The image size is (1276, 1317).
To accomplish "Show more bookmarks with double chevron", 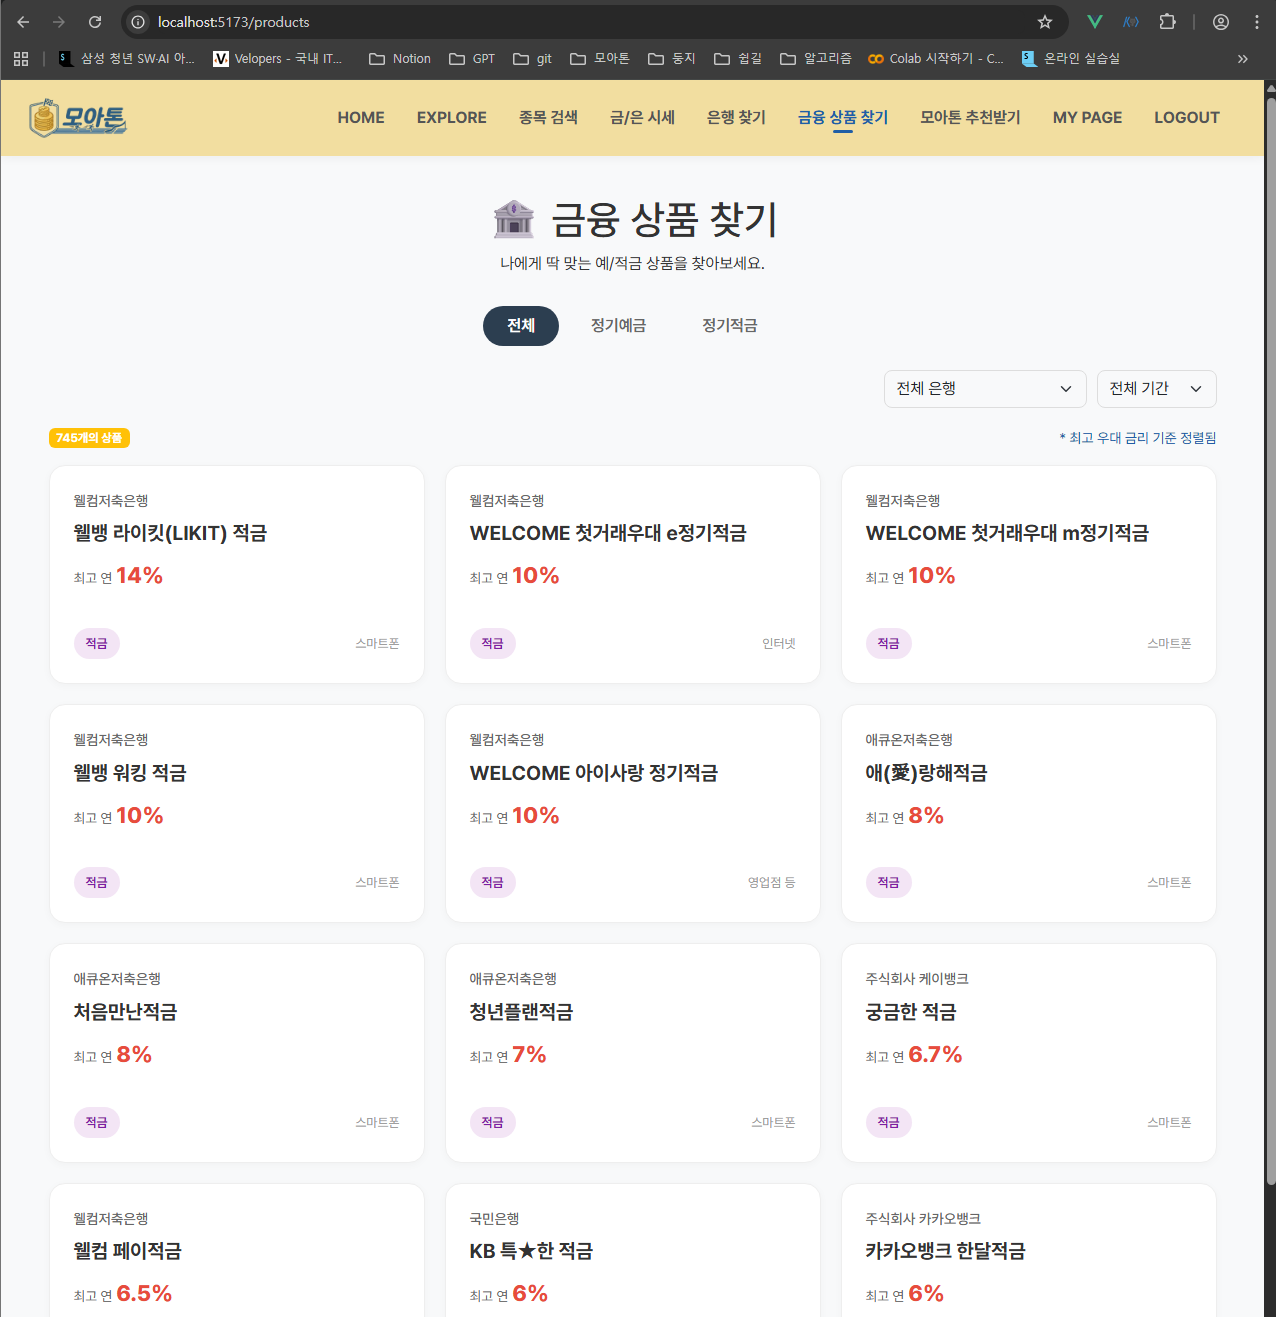I will coord(1242,59).
